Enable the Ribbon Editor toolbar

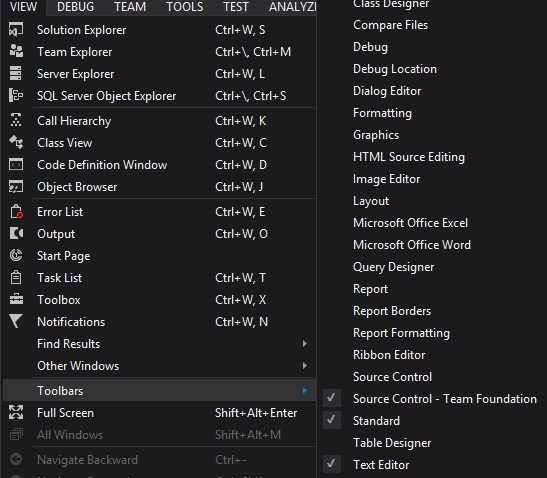[x=389, y=354]
